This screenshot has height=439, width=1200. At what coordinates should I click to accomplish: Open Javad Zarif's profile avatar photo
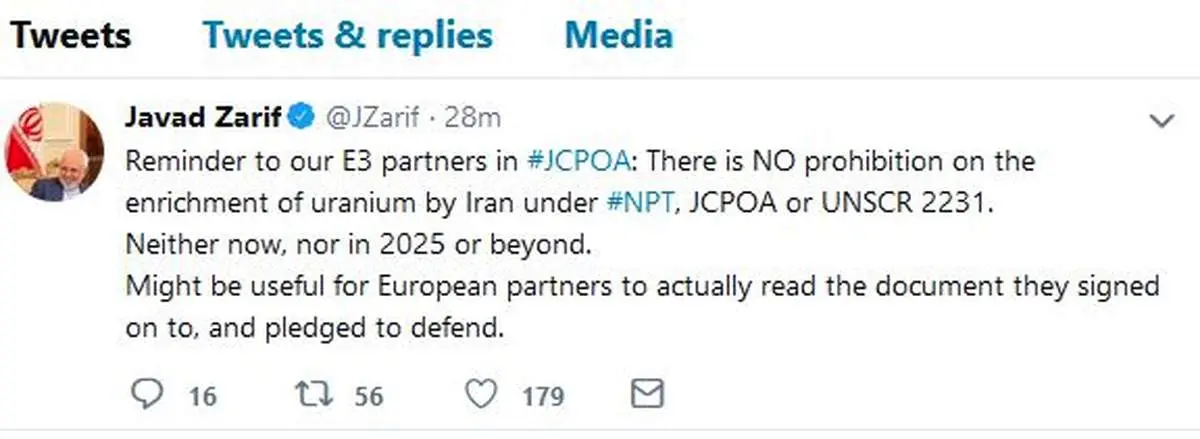click(56, 152)
